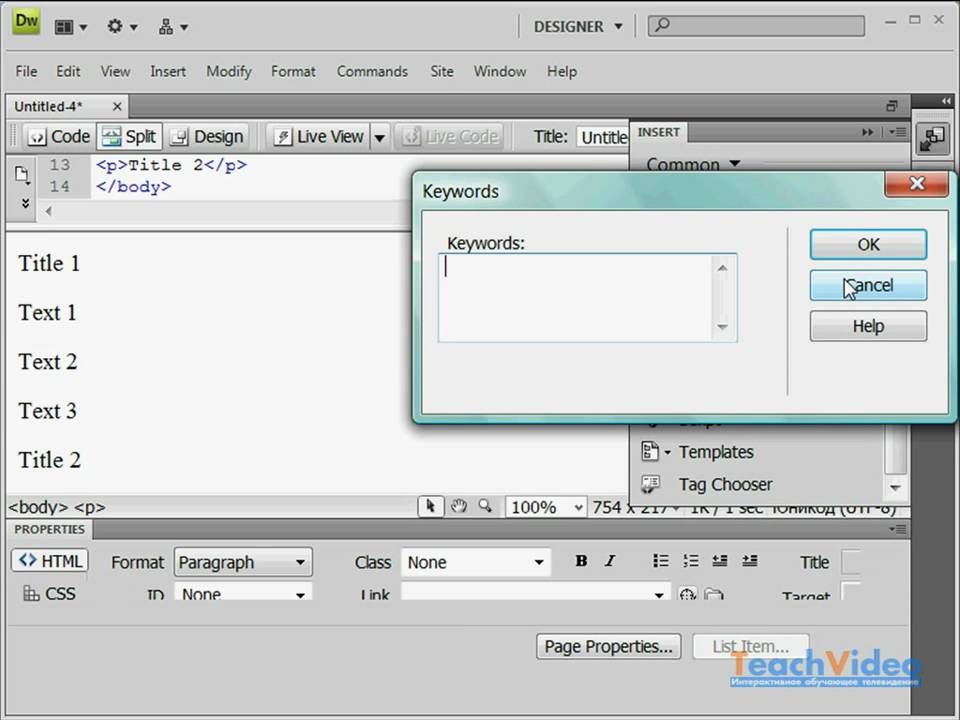Switch Property inspector to HTML mode
Screen dimensions: 960x720
click(50, 561)
